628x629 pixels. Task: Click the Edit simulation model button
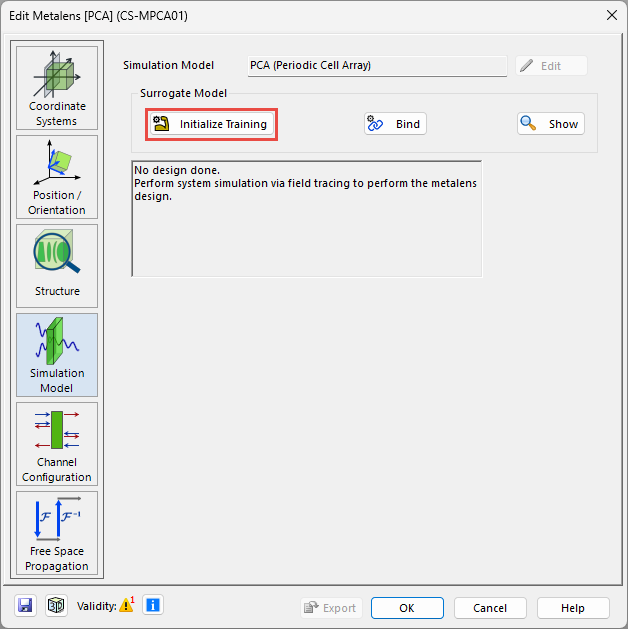click(551, 66)
